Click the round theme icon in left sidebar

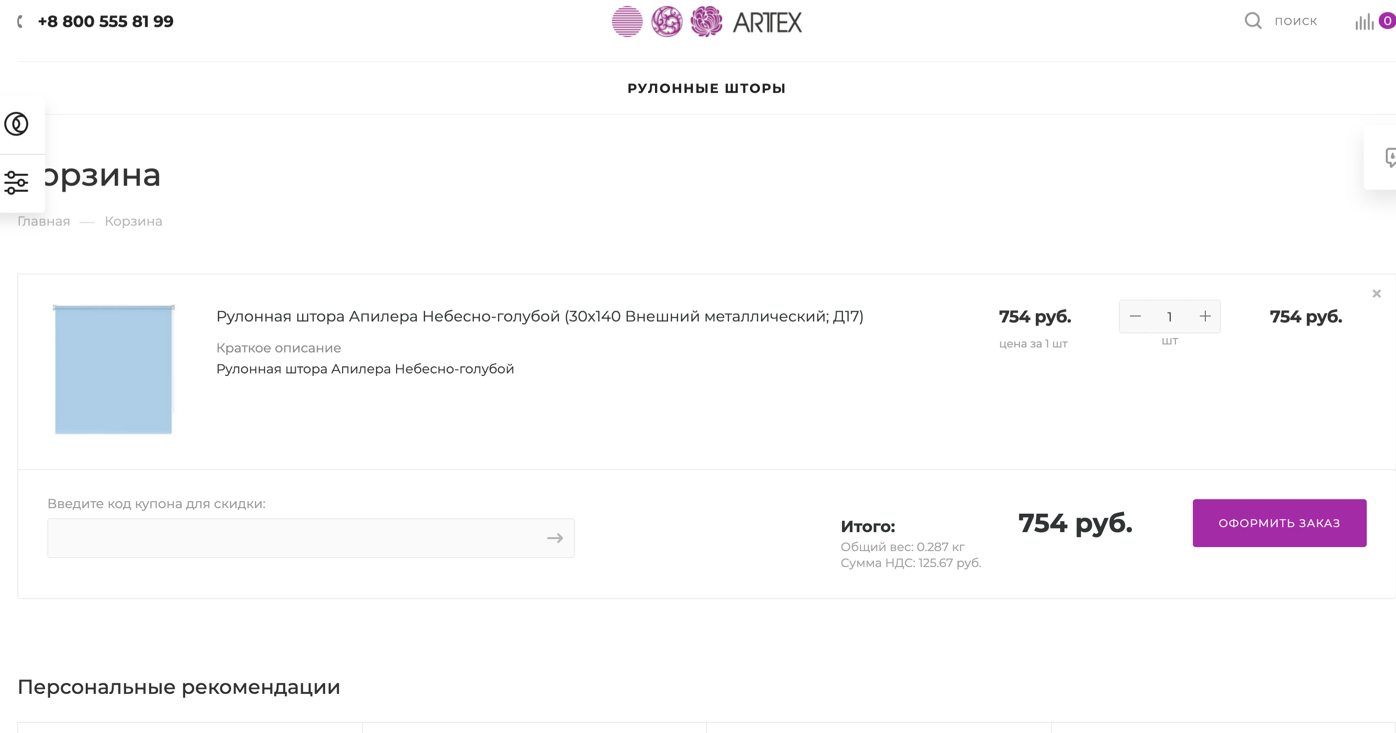point(17,124)
